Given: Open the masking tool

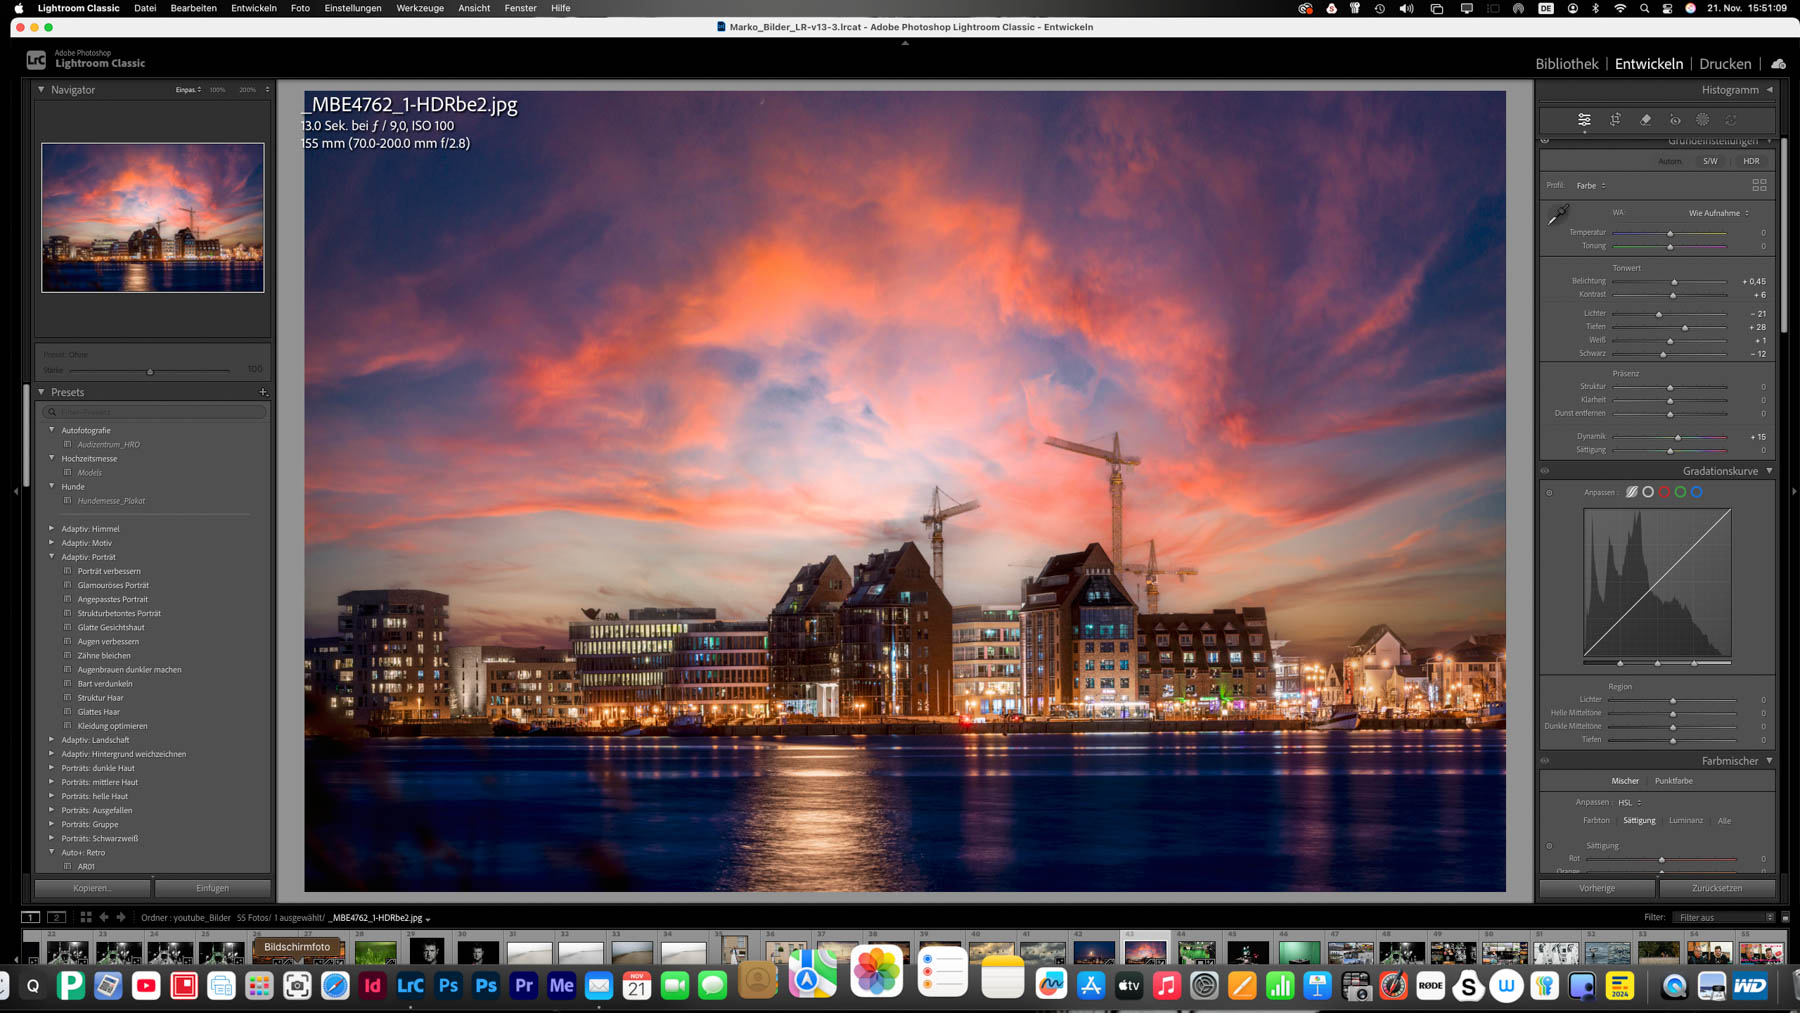Looking at the screenshot, I should (x=1703, y=120).
